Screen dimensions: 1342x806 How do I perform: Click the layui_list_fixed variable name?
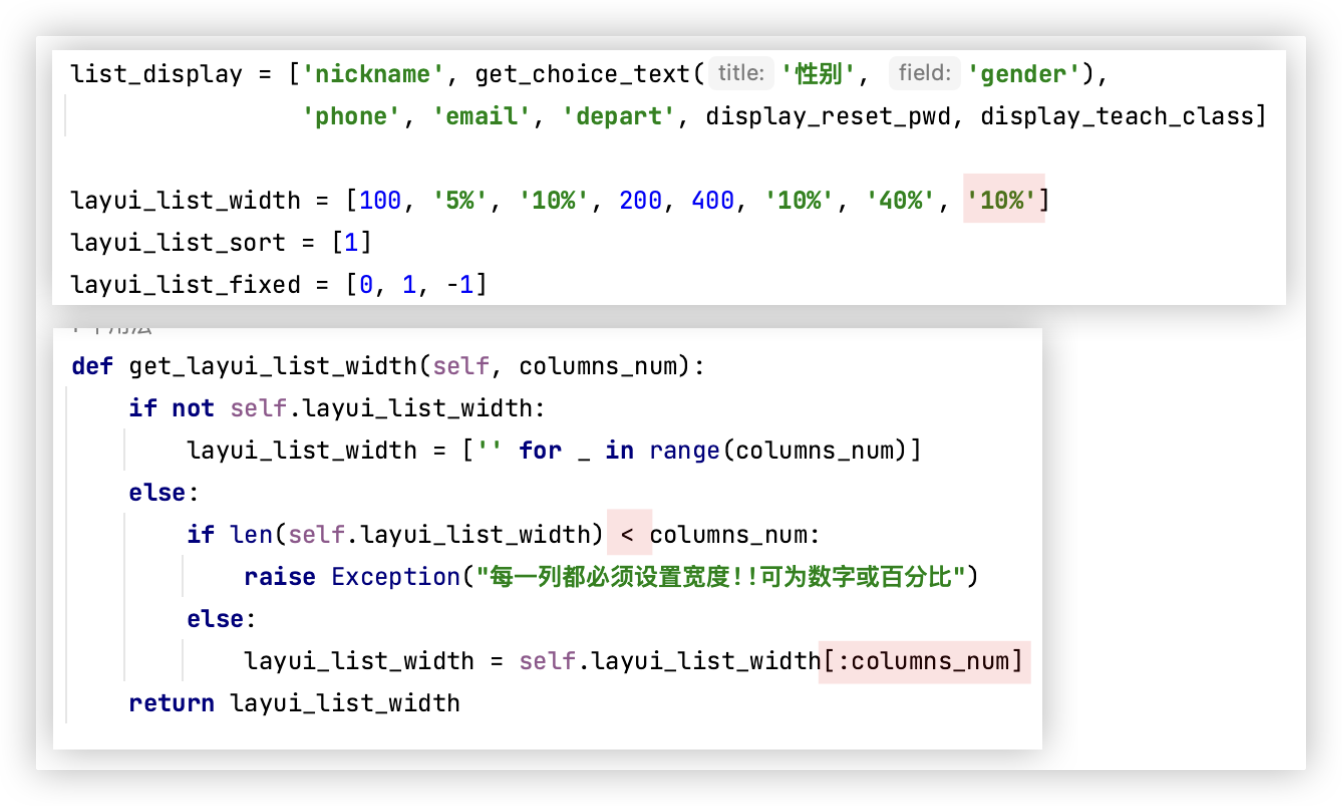tap(185, 285)
